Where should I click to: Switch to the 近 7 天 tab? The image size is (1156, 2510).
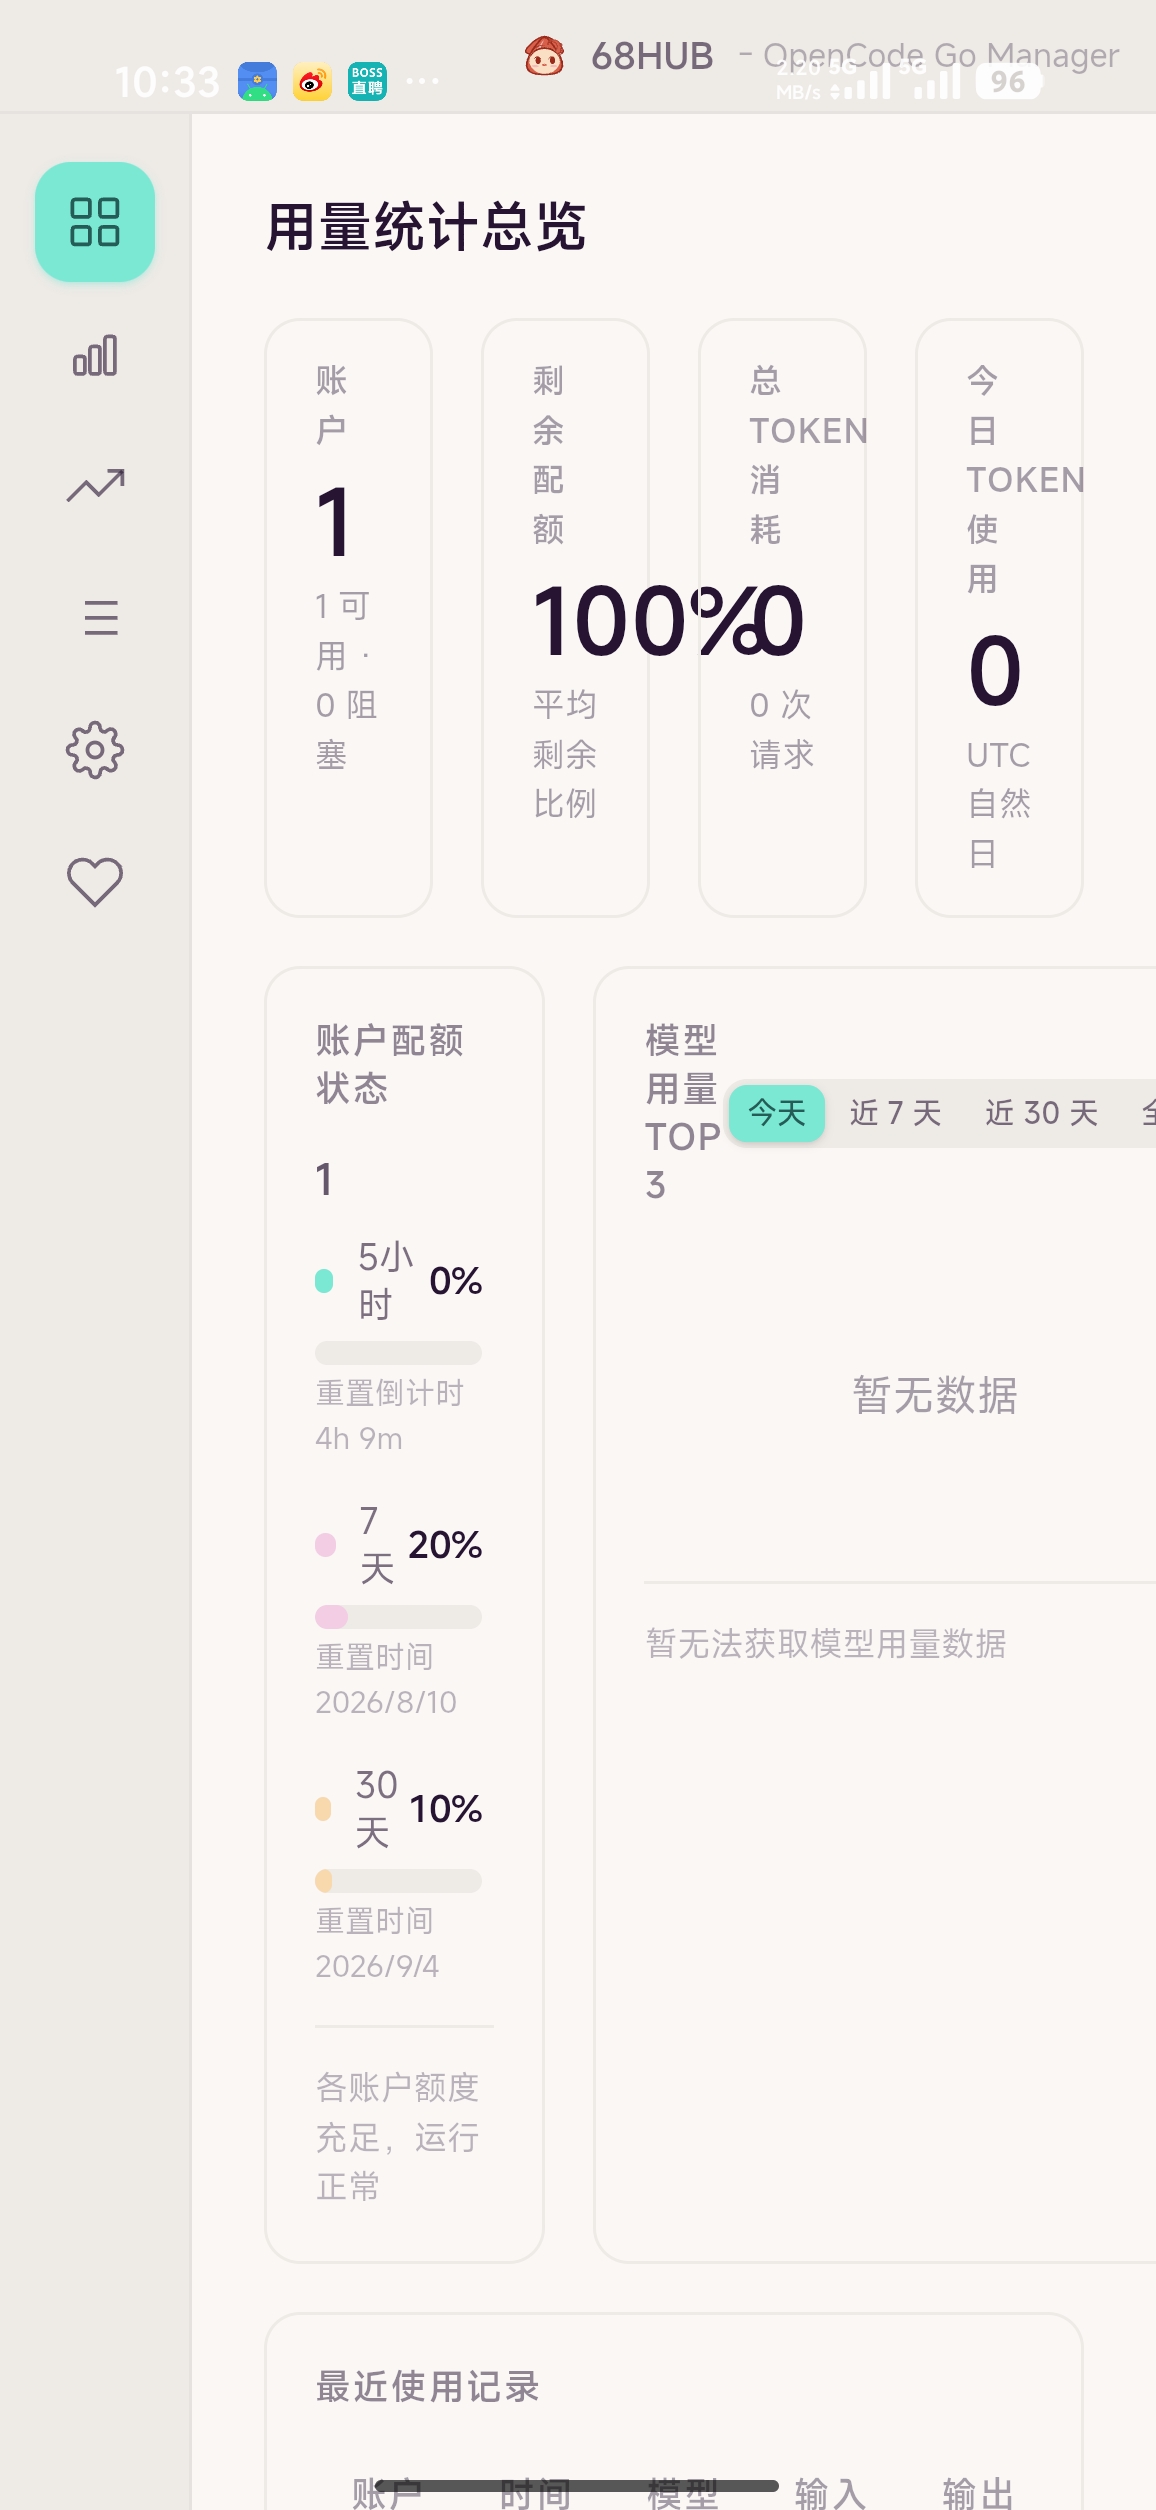coord(895,1113)
